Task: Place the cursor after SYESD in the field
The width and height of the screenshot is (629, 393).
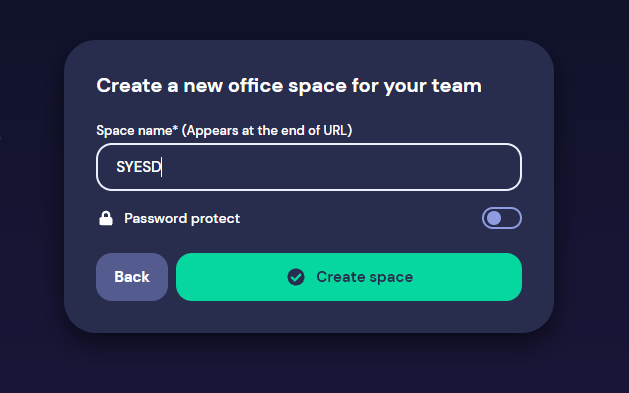Action: tap(162, 167)
